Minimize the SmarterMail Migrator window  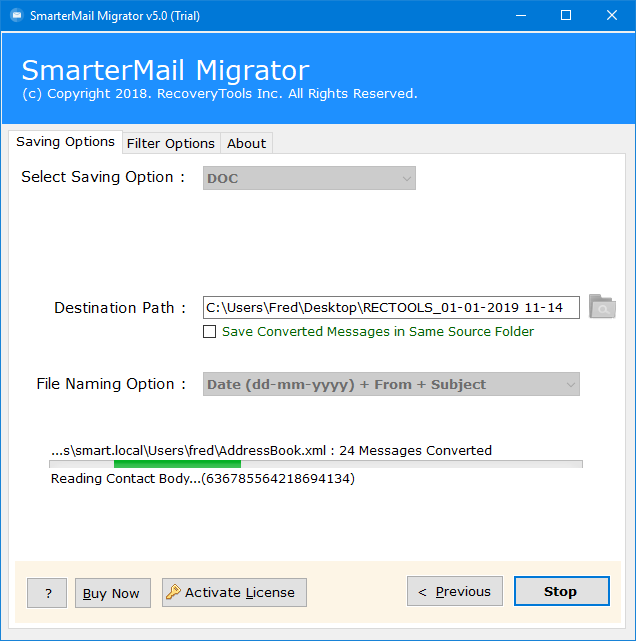(521, 16)
